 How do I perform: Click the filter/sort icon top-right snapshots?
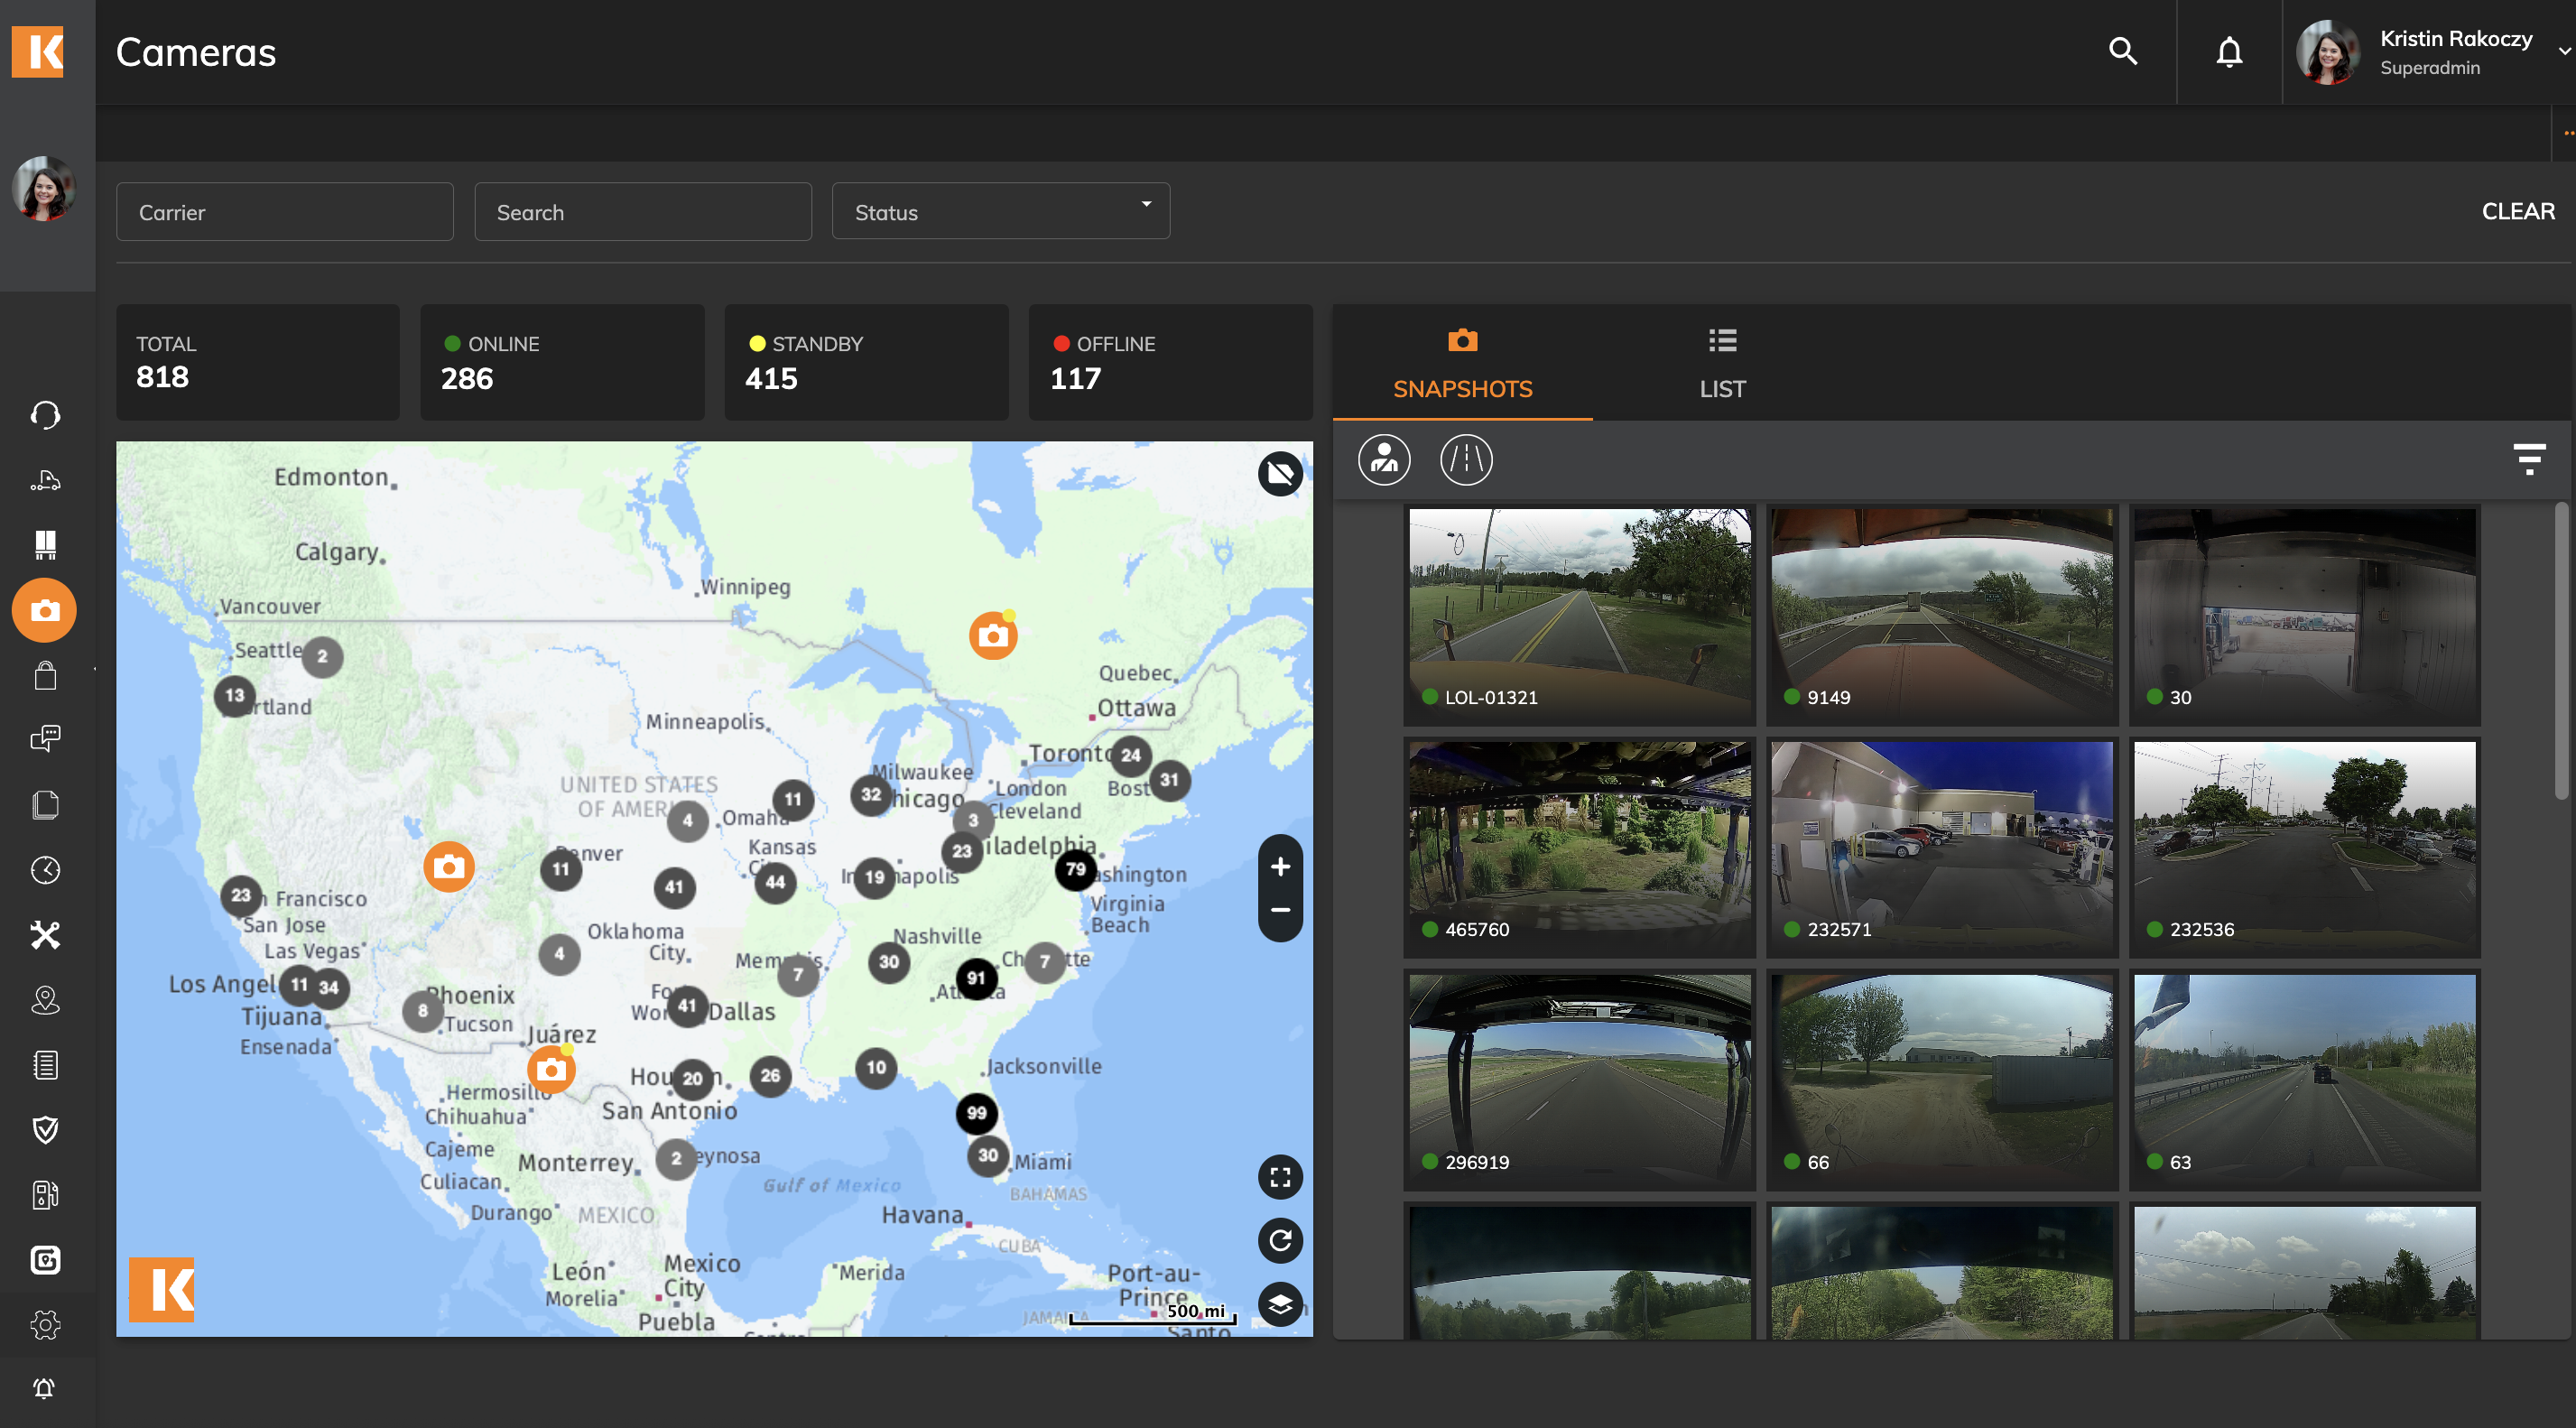tap(2530, 459)
